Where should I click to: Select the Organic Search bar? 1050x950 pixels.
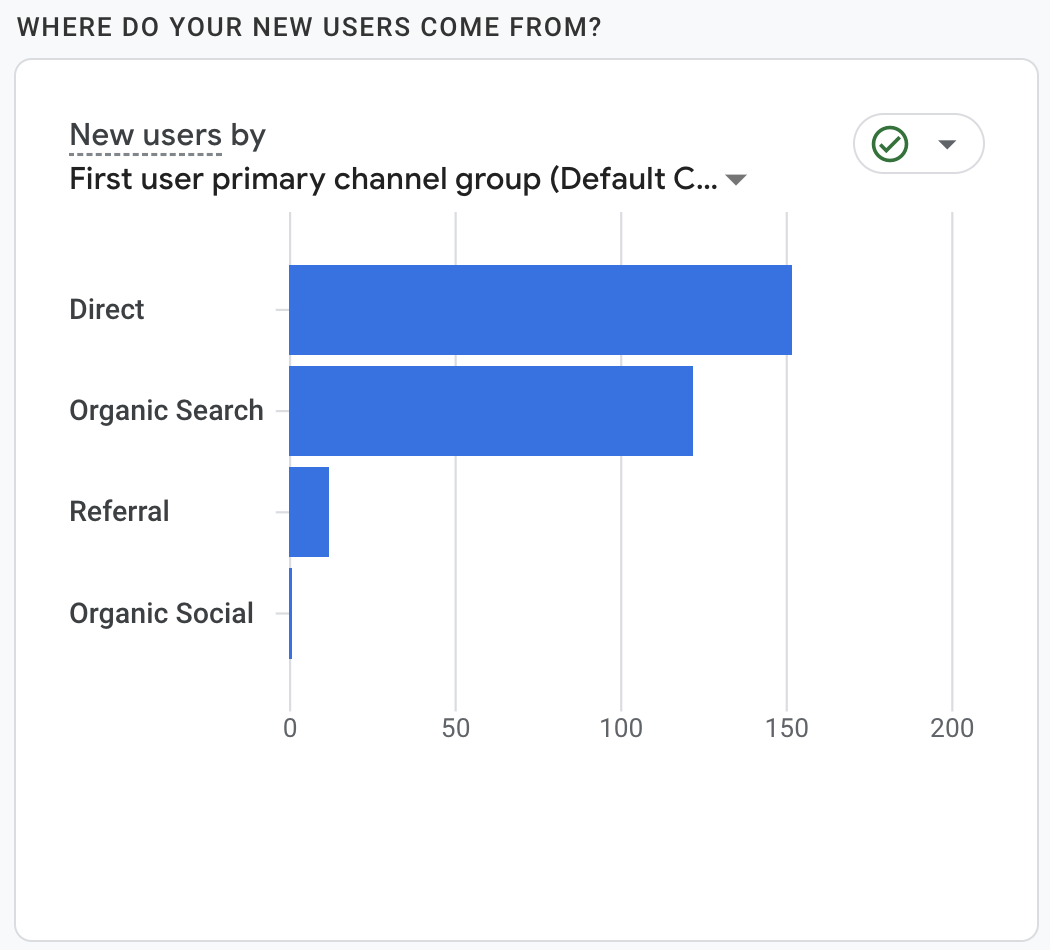(x=490, y=411)
